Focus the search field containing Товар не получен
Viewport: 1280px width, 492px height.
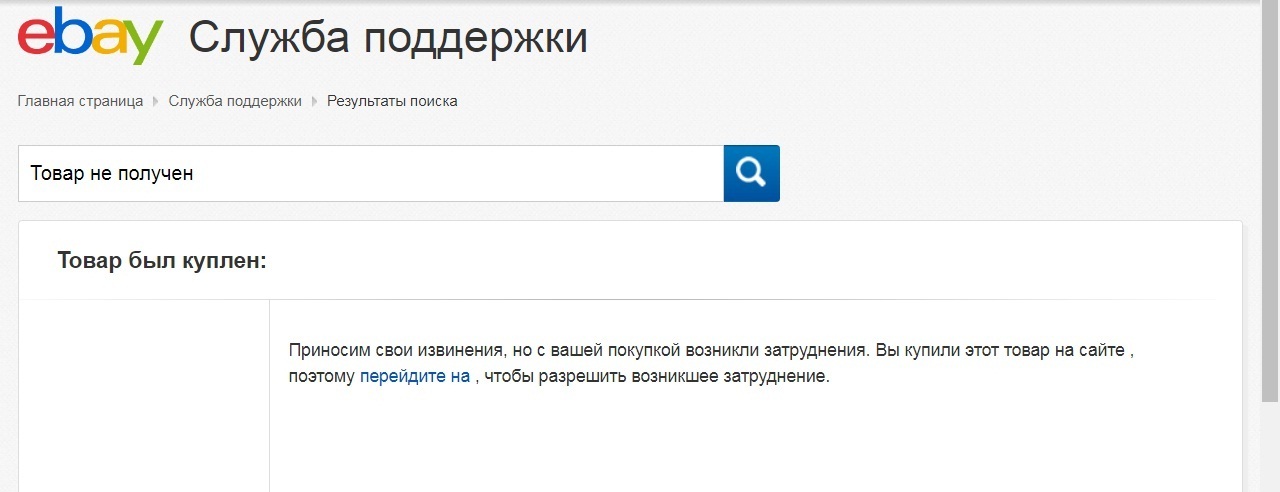[370, 173]
